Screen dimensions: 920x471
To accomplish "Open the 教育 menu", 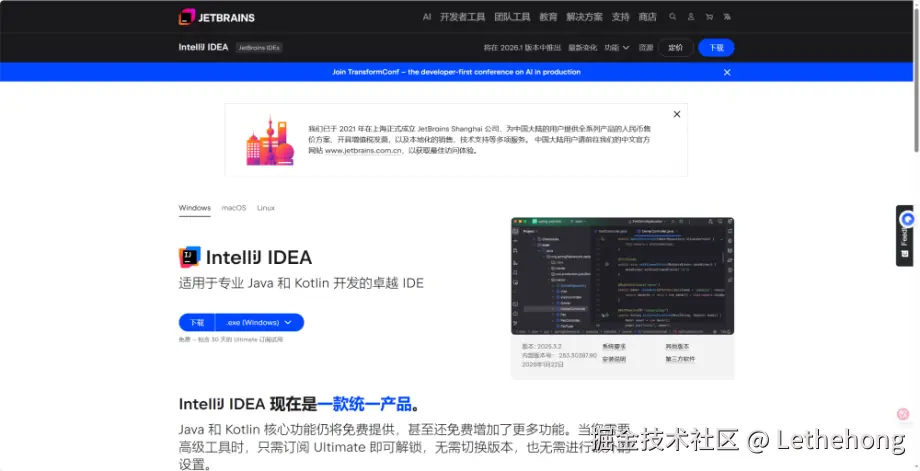I will click(x=548, y=17).
